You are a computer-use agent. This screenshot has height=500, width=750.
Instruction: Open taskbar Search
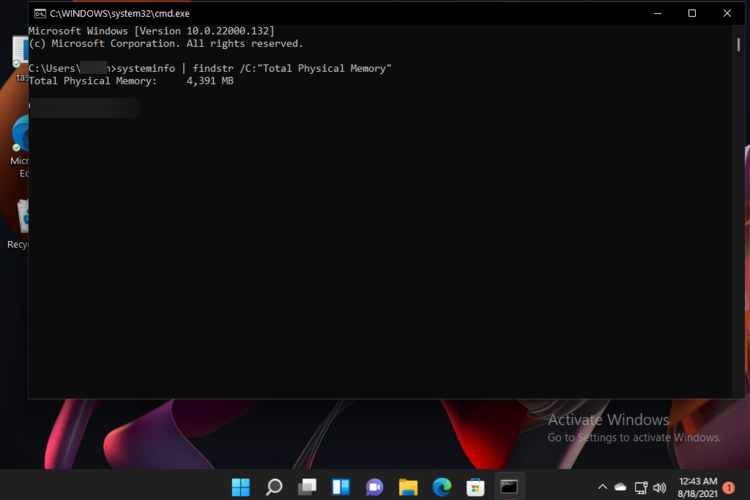click(274, 487)
